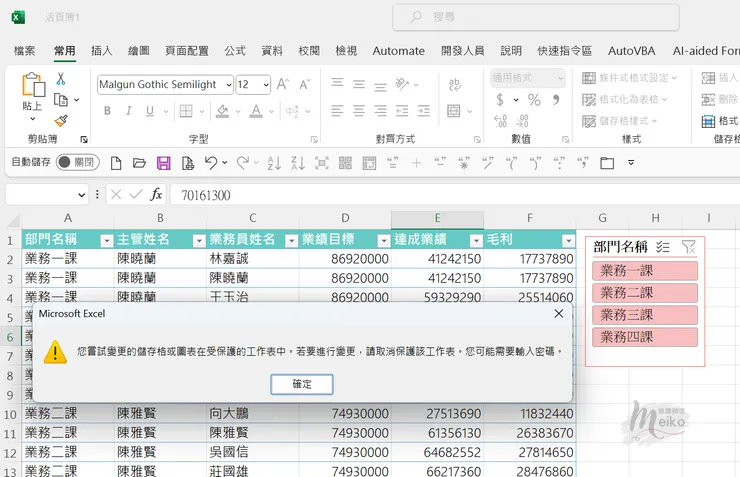Click the Format Painter brush icon
The height and width of the screenshot is (477, 740).
[61, 121]
